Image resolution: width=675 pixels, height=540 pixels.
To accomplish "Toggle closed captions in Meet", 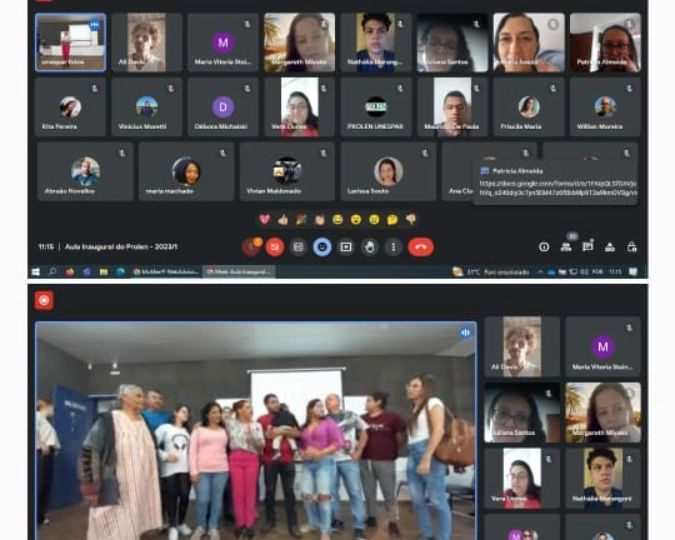I will [x=298, y=247].
